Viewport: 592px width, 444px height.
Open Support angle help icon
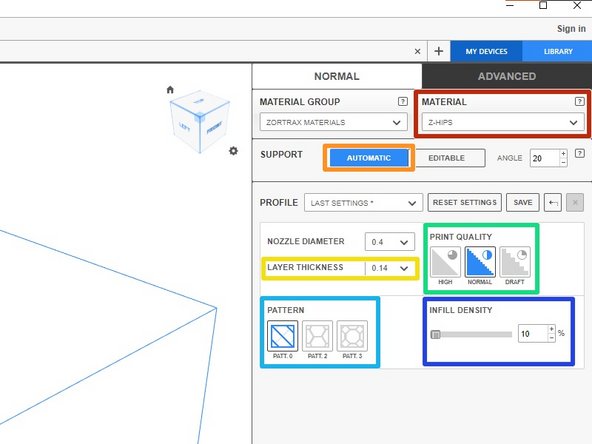580,153
